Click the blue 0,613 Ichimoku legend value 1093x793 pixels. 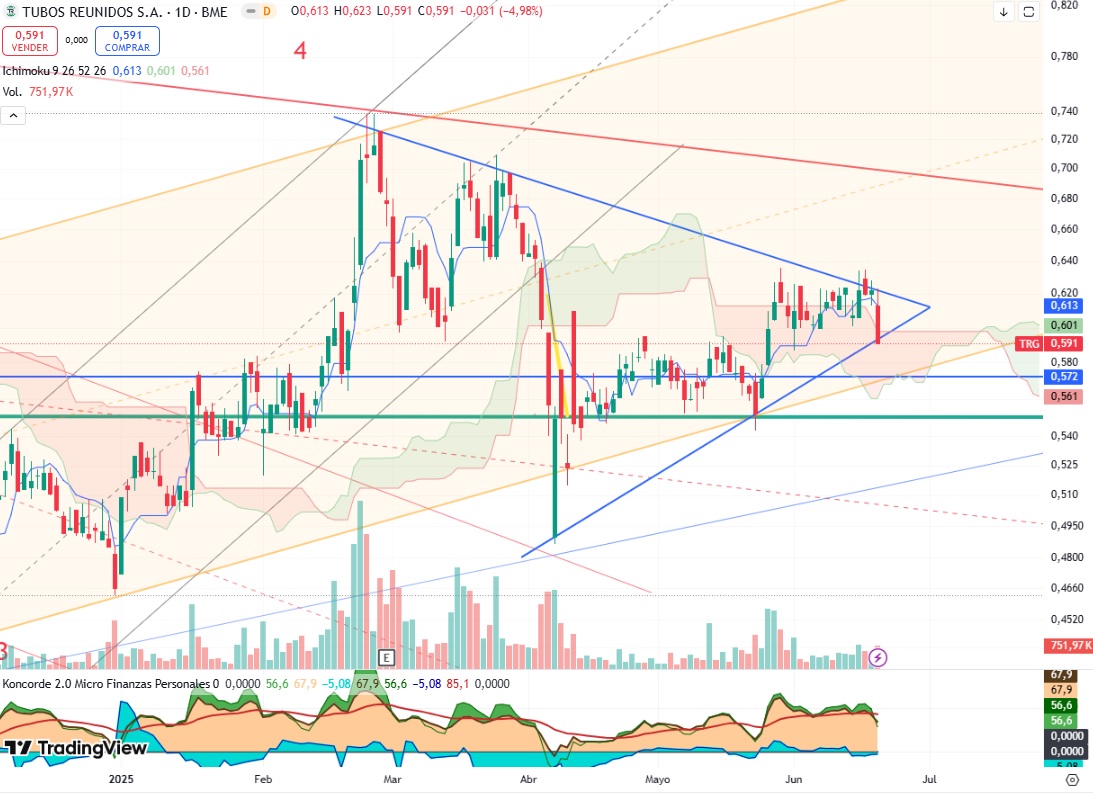[127, 71]
